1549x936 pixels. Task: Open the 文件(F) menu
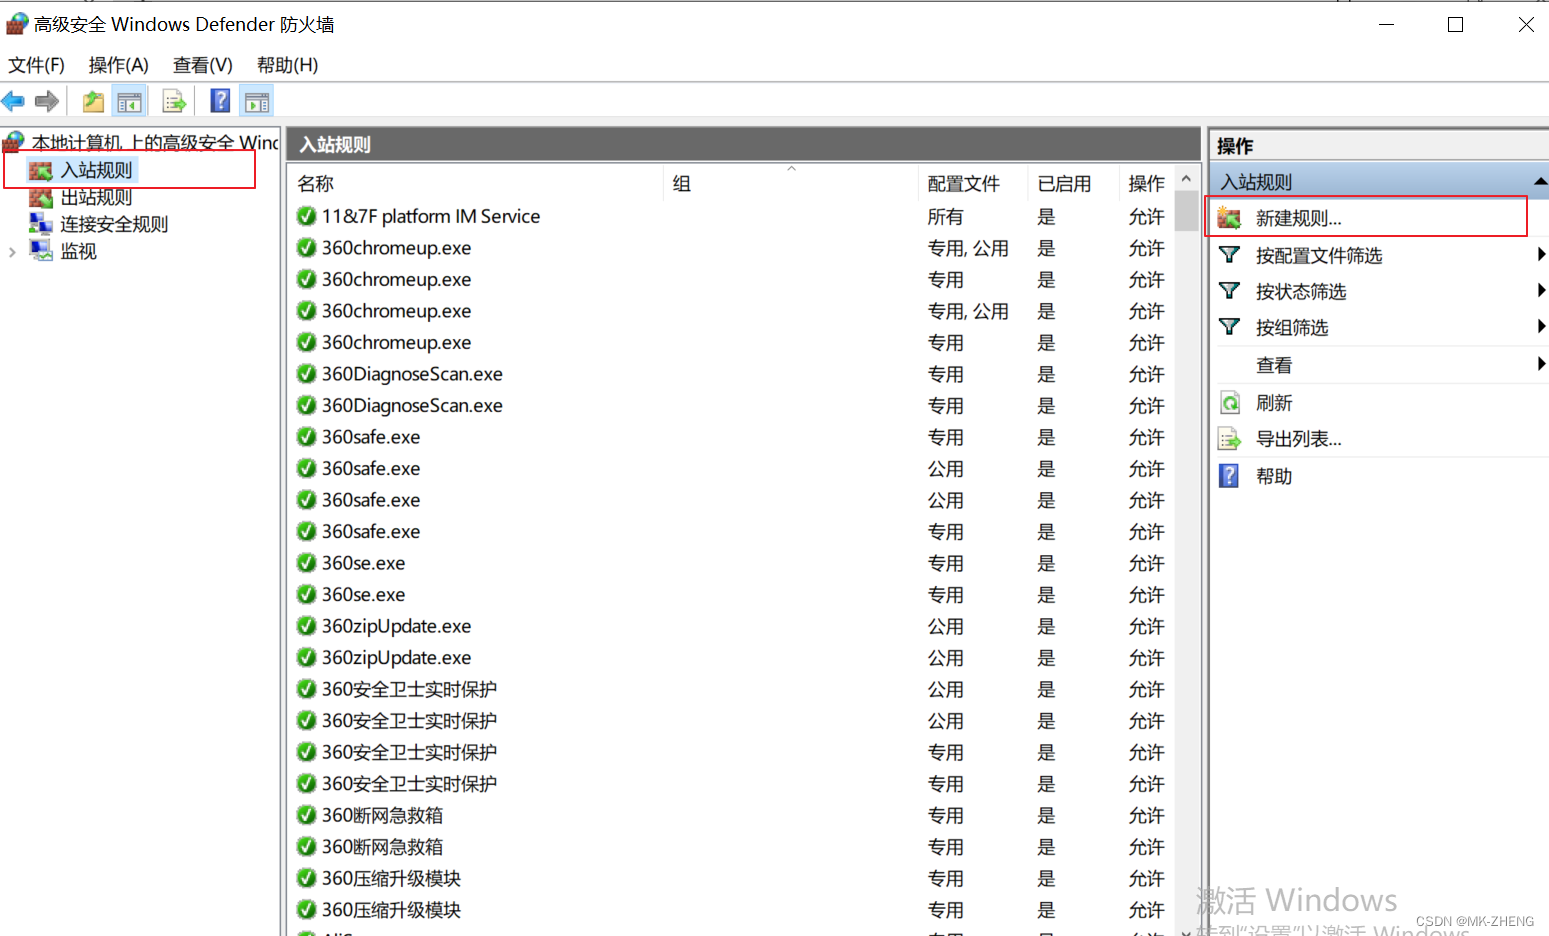(x=36, y=65)
